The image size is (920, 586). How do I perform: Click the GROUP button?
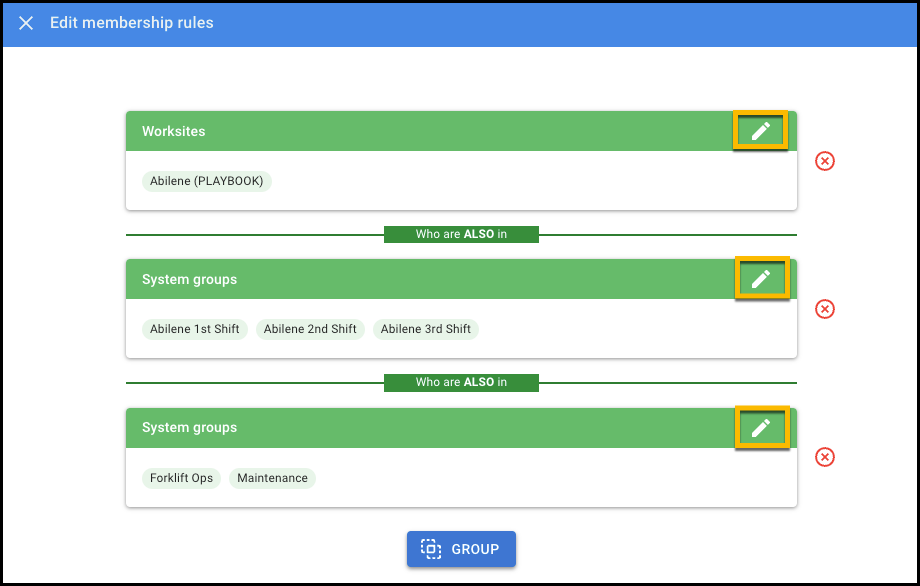[x=461, y=549]
